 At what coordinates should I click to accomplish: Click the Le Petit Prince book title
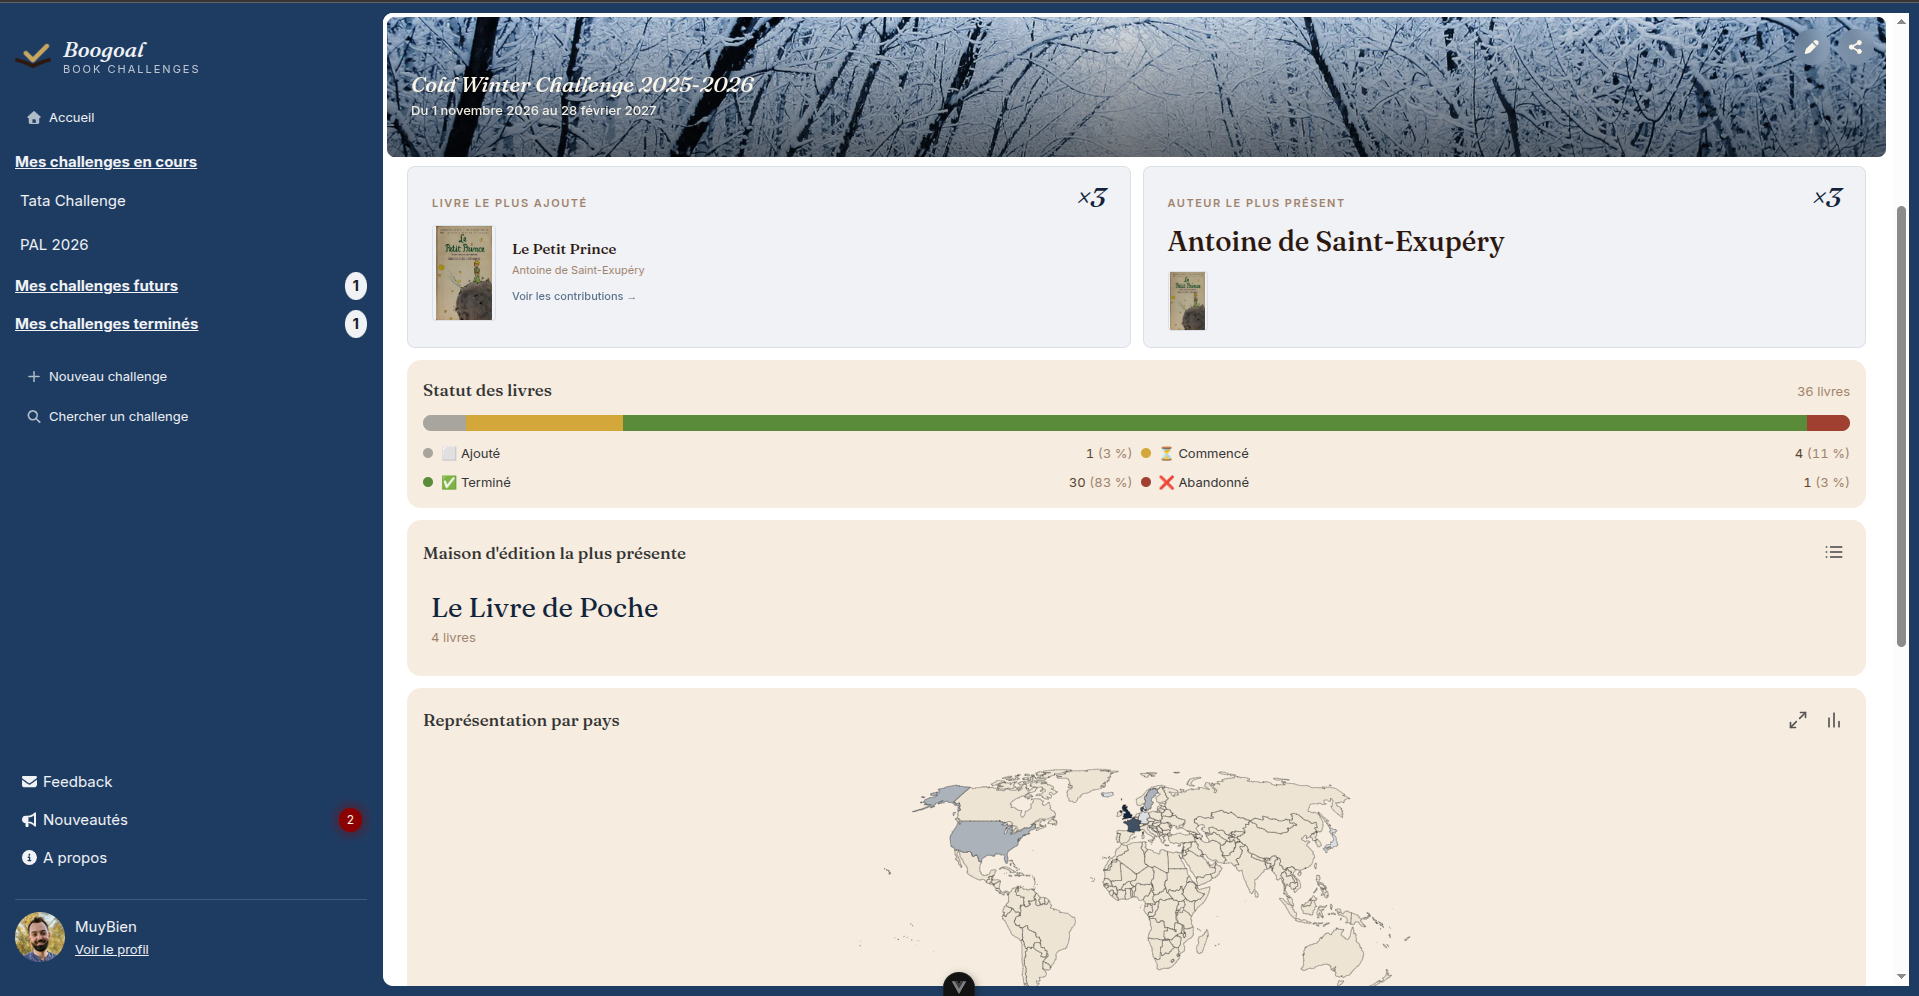tap(564, 249)
